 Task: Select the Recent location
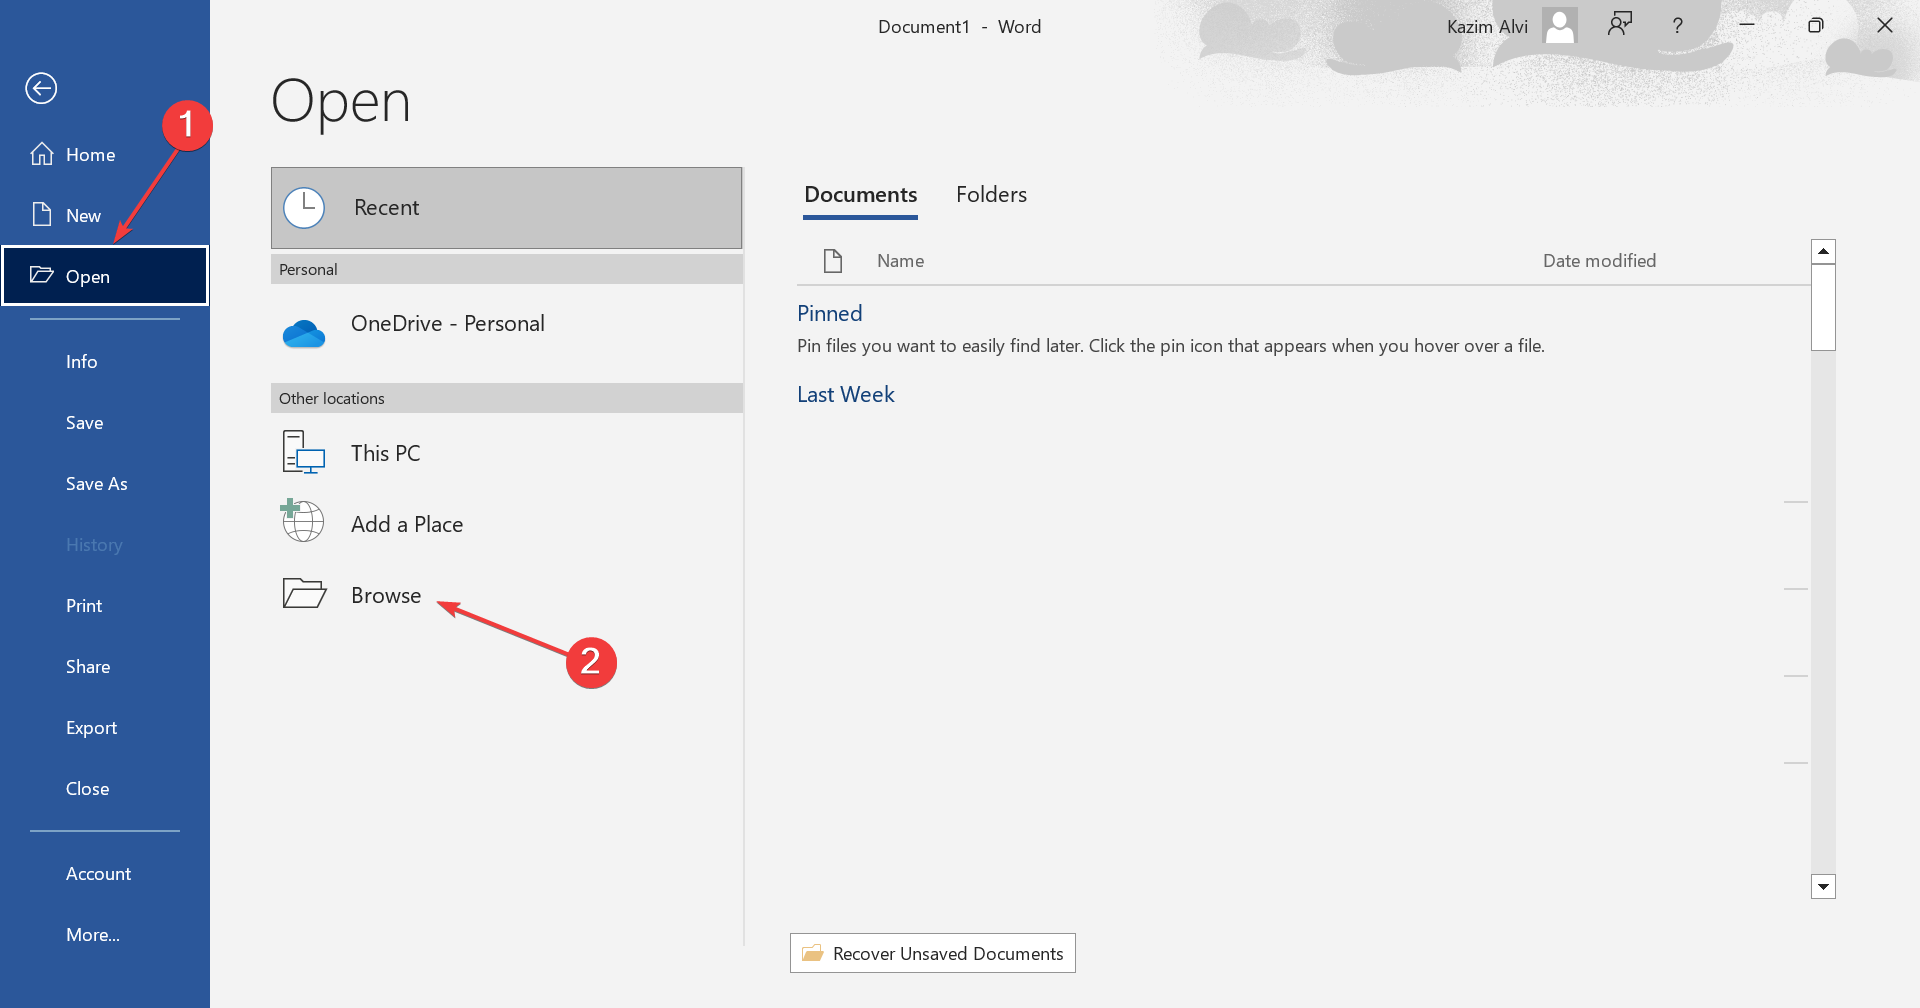coord(506,208)
